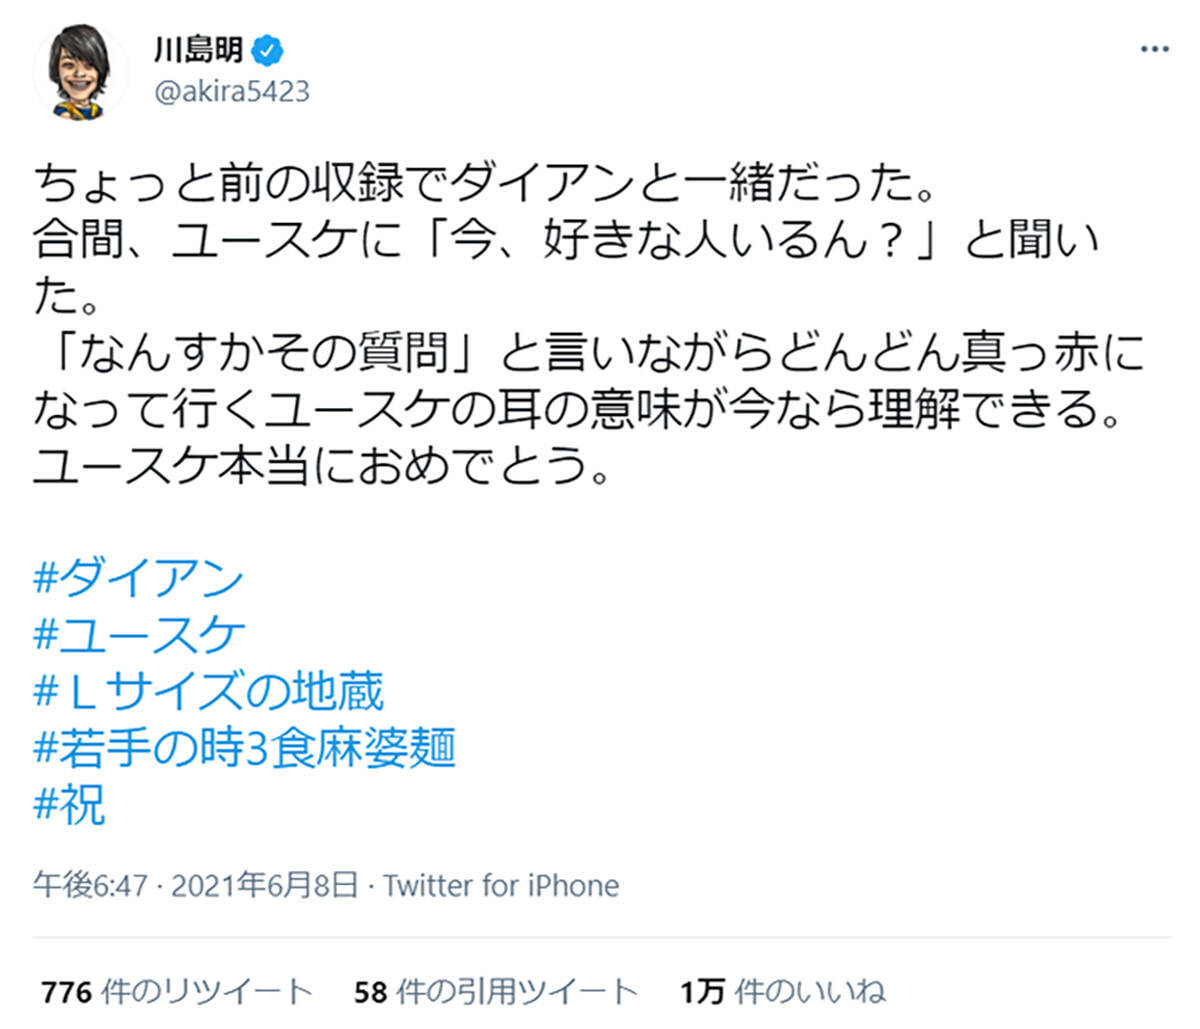The image size is (1200, 1029).
Task: Open the #ユースケ hashtag
Action: (139, 635)
